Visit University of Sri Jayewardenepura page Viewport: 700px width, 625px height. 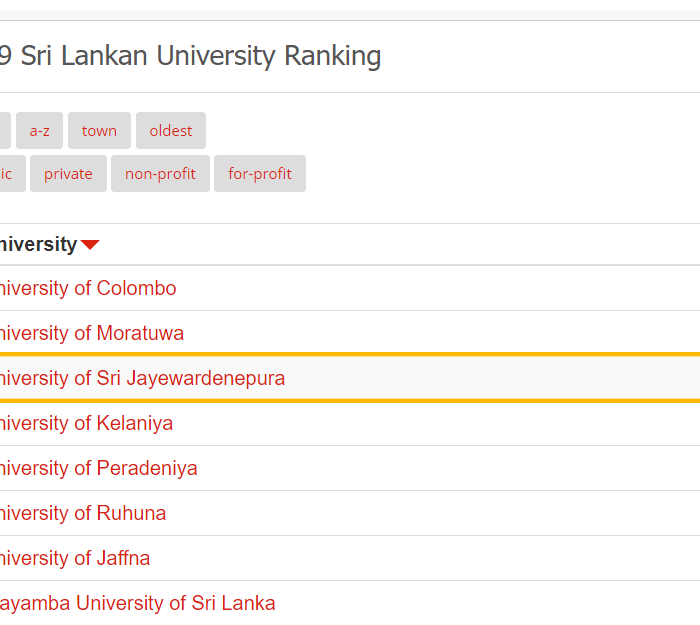[140, 378]
